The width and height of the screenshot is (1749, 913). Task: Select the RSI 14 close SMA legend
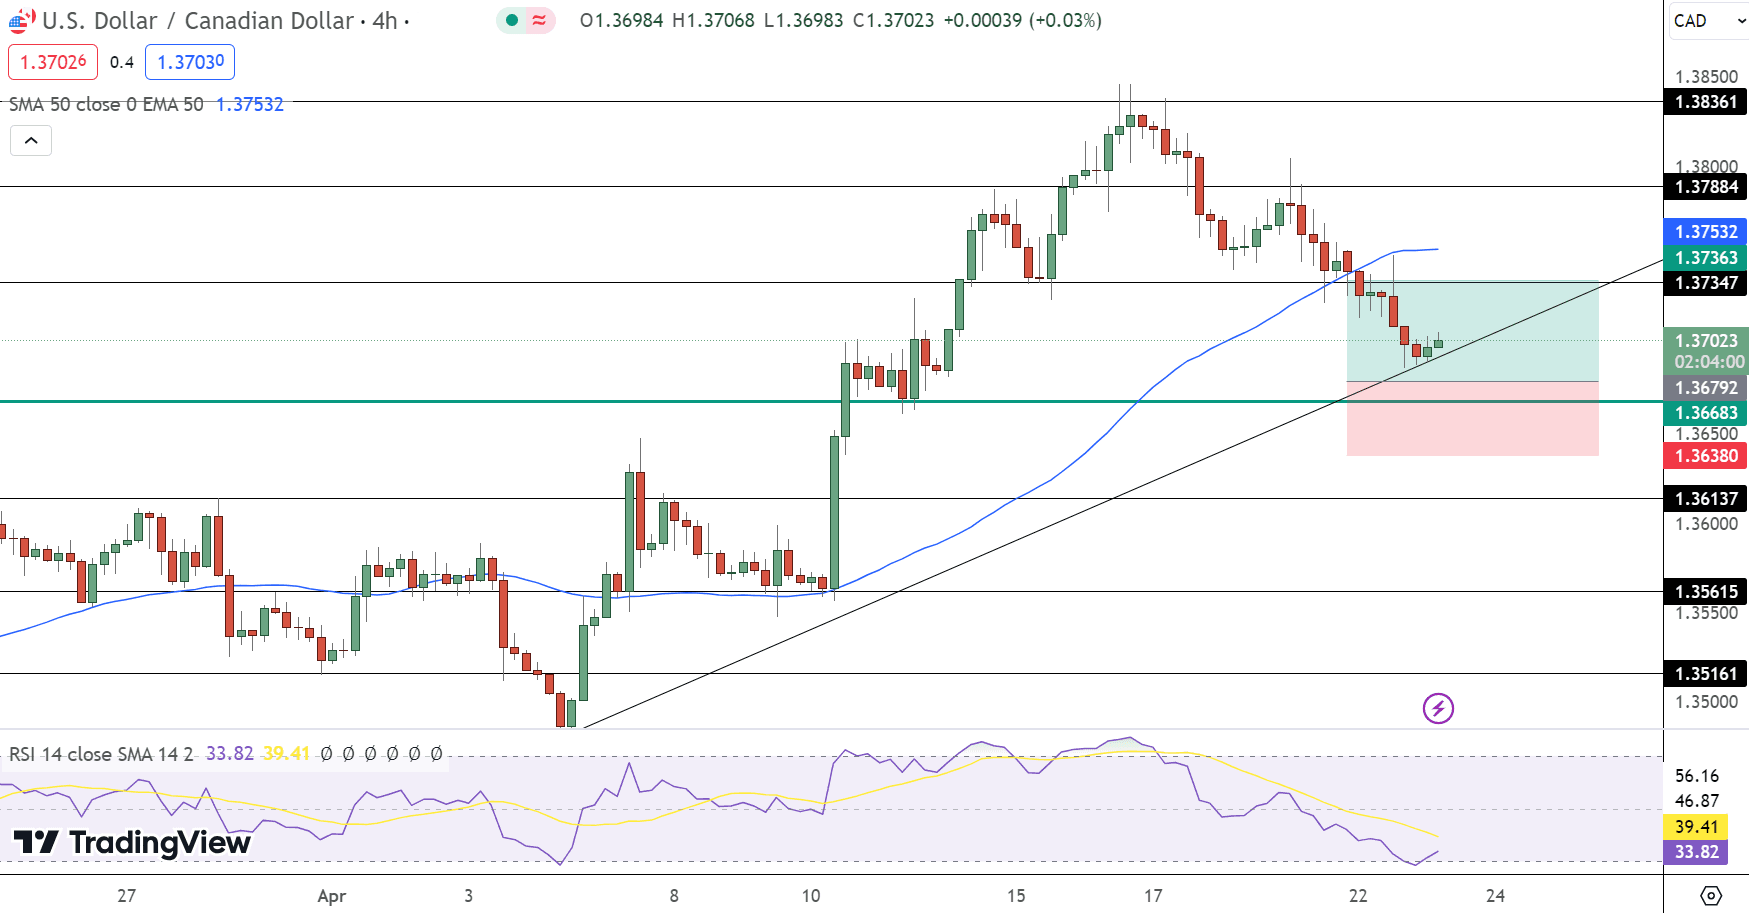(x=101, y=754)
